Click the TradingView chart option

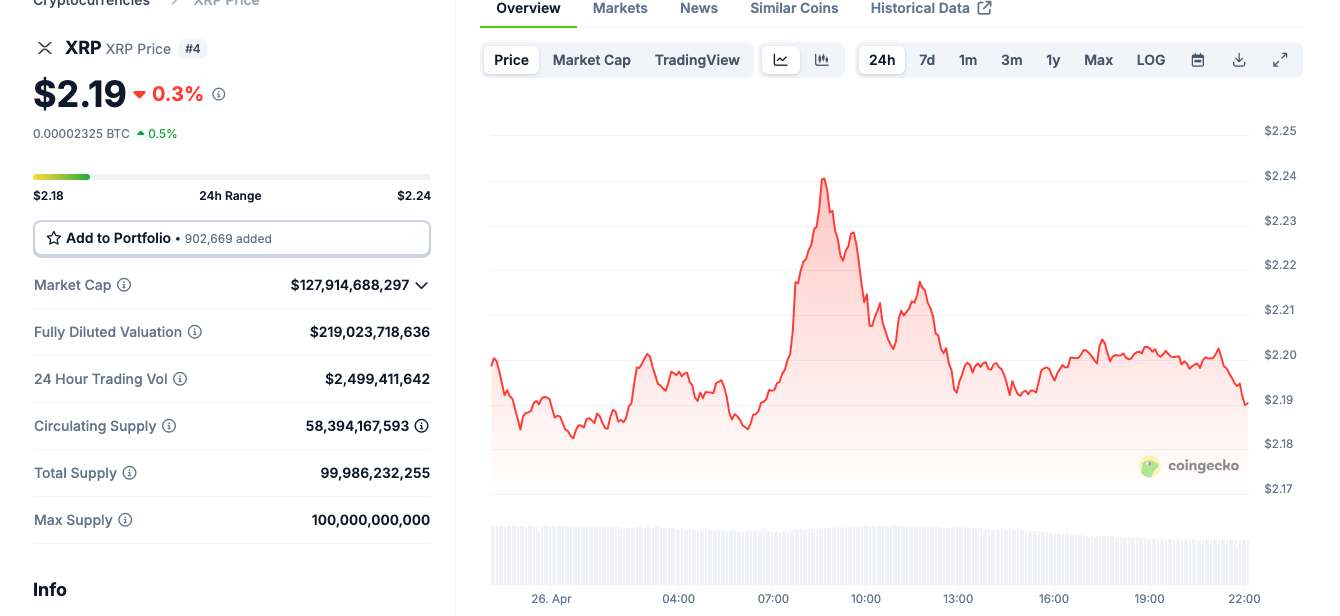[697, 60]
